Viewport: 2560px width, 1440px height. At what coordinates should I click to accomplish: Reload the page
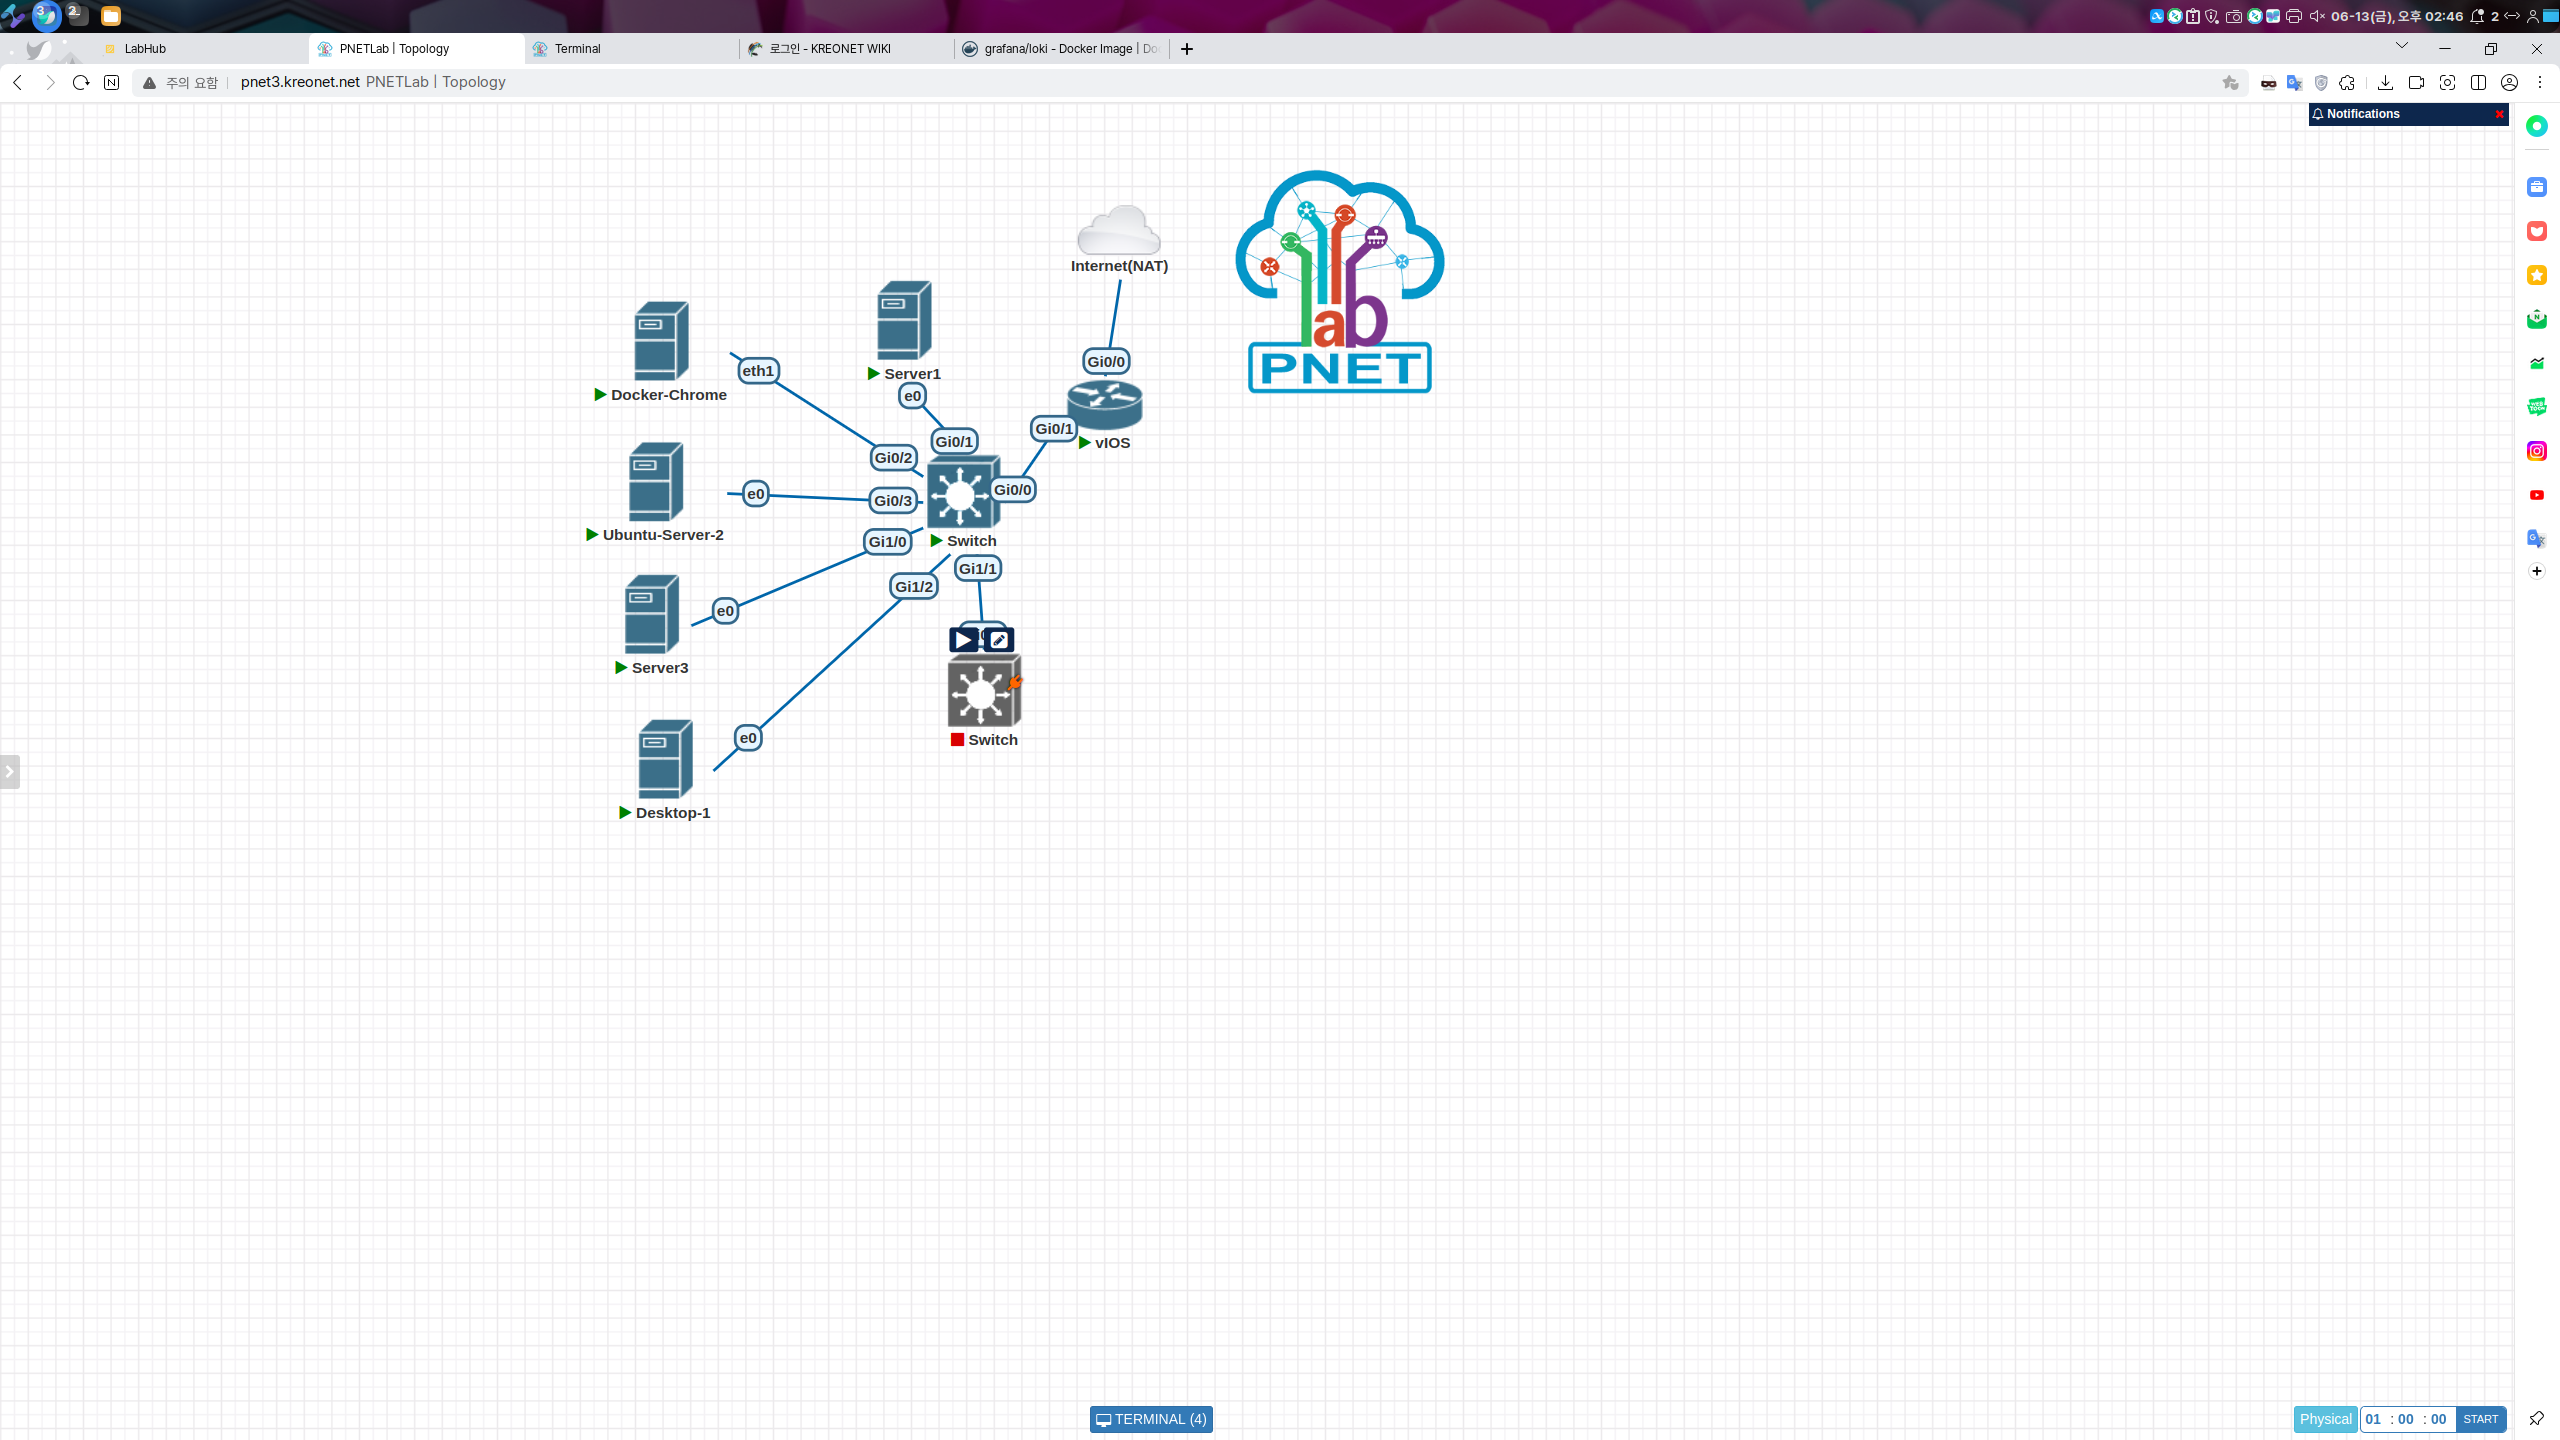click(81, 82)
